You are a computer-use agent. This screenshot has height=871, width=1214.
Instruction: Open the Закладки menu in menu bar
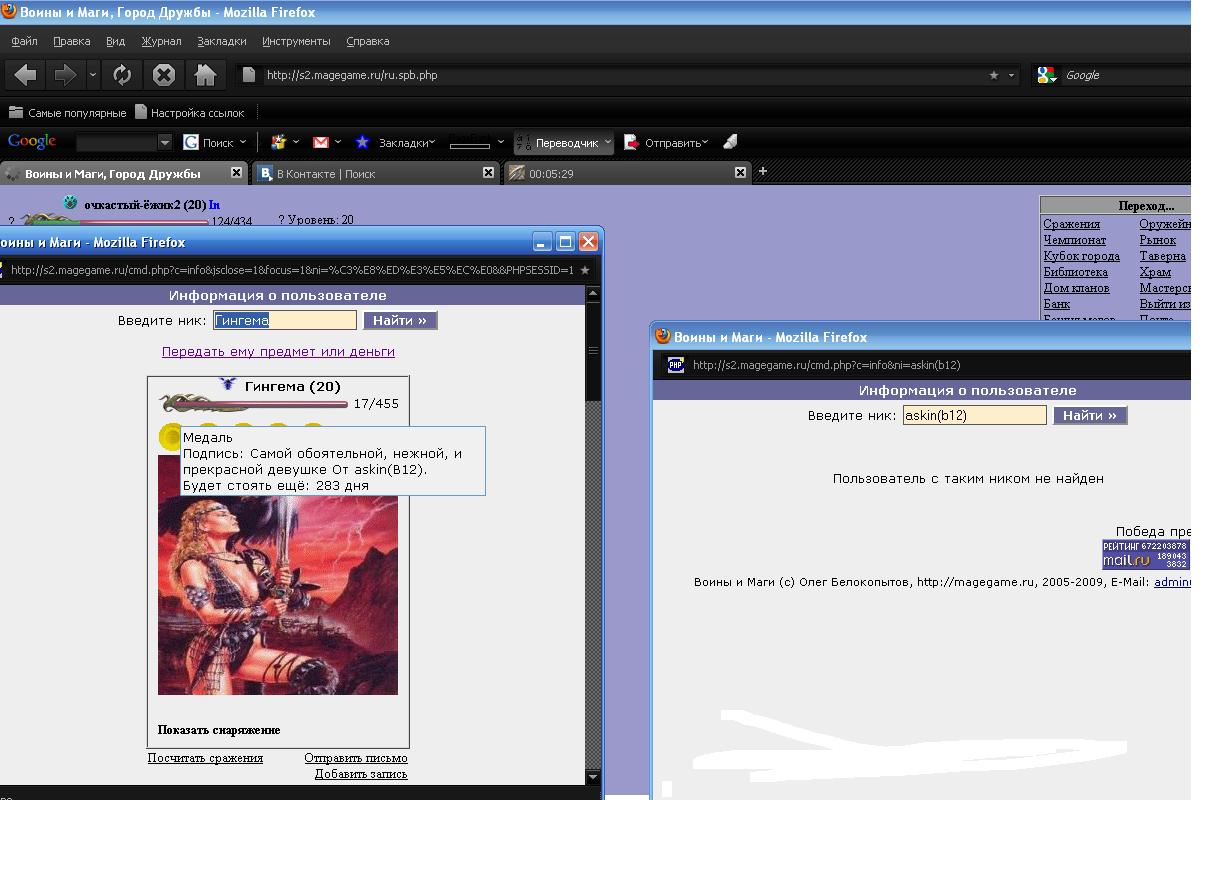[x=221, y=41]
